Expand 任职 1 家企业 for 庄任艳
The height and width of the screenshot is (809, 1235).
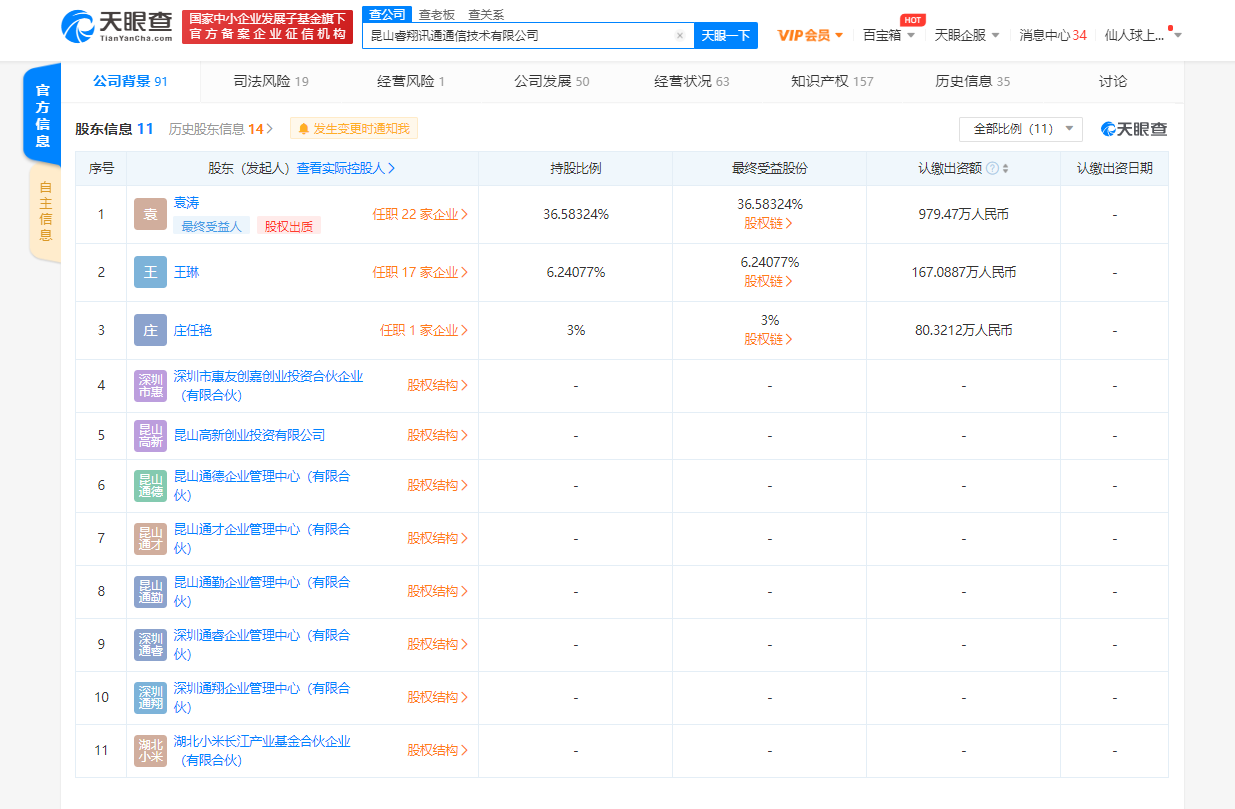coord(424,330)
